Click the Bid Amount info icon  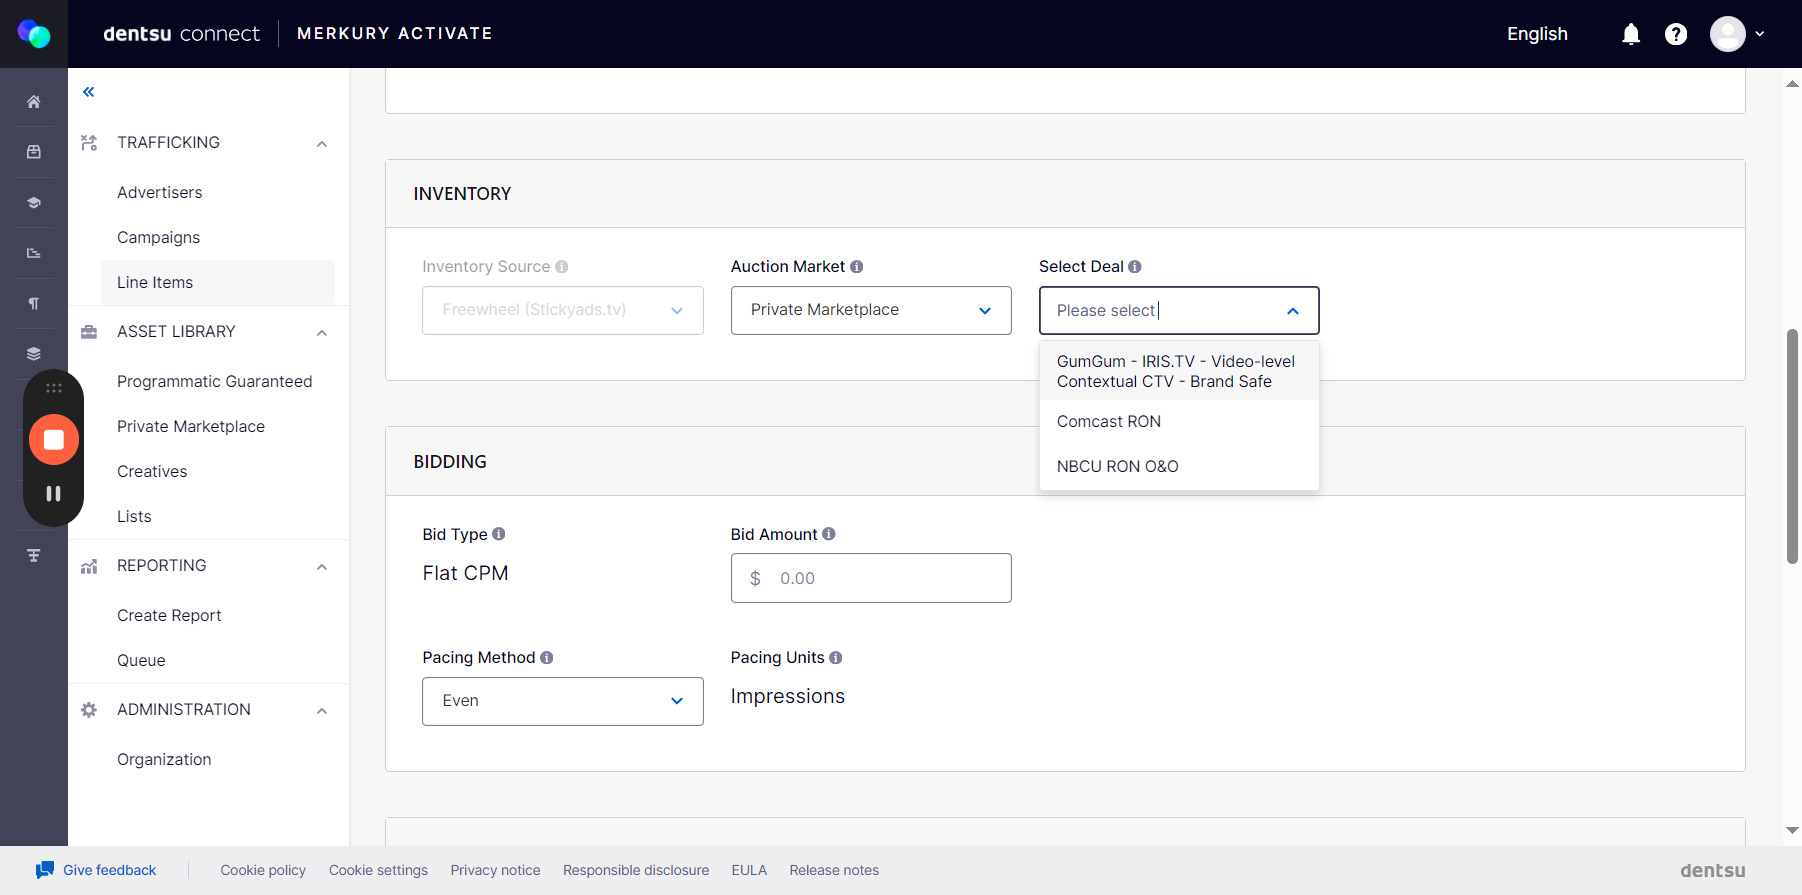[829, 534]
